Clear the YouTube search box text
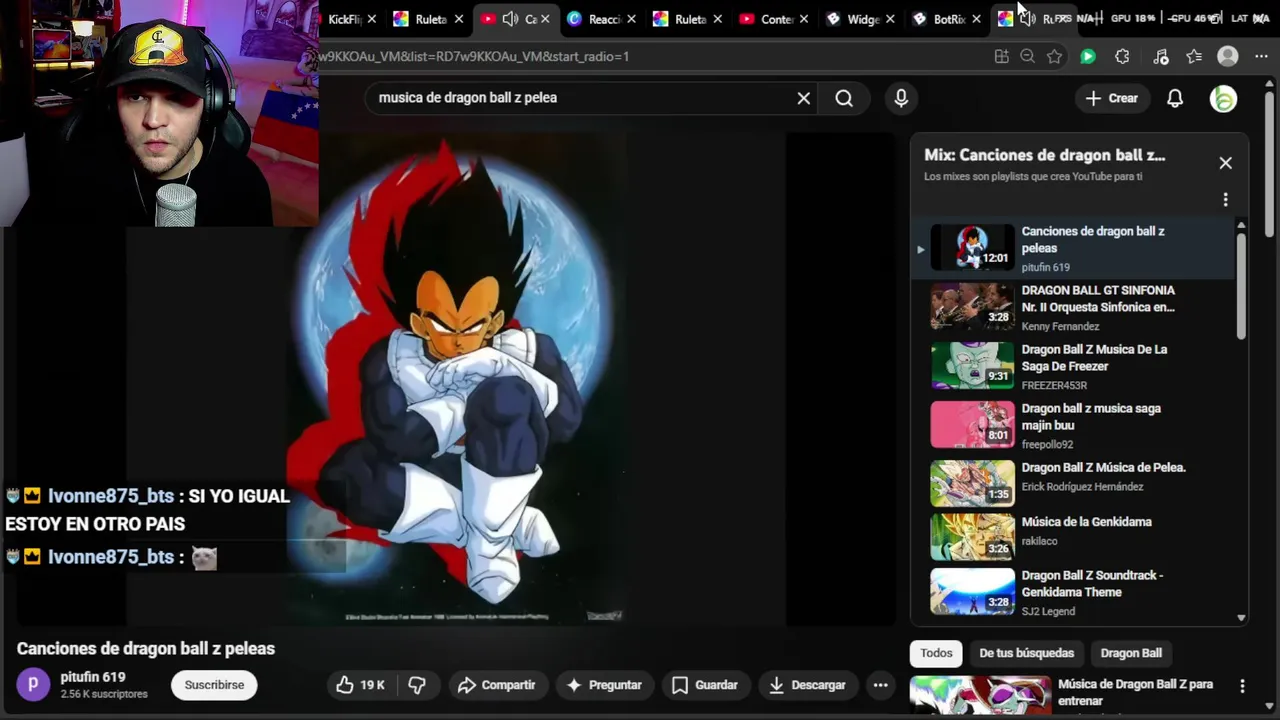Screen dimensions: 1280x720 [x=803, y=98]
